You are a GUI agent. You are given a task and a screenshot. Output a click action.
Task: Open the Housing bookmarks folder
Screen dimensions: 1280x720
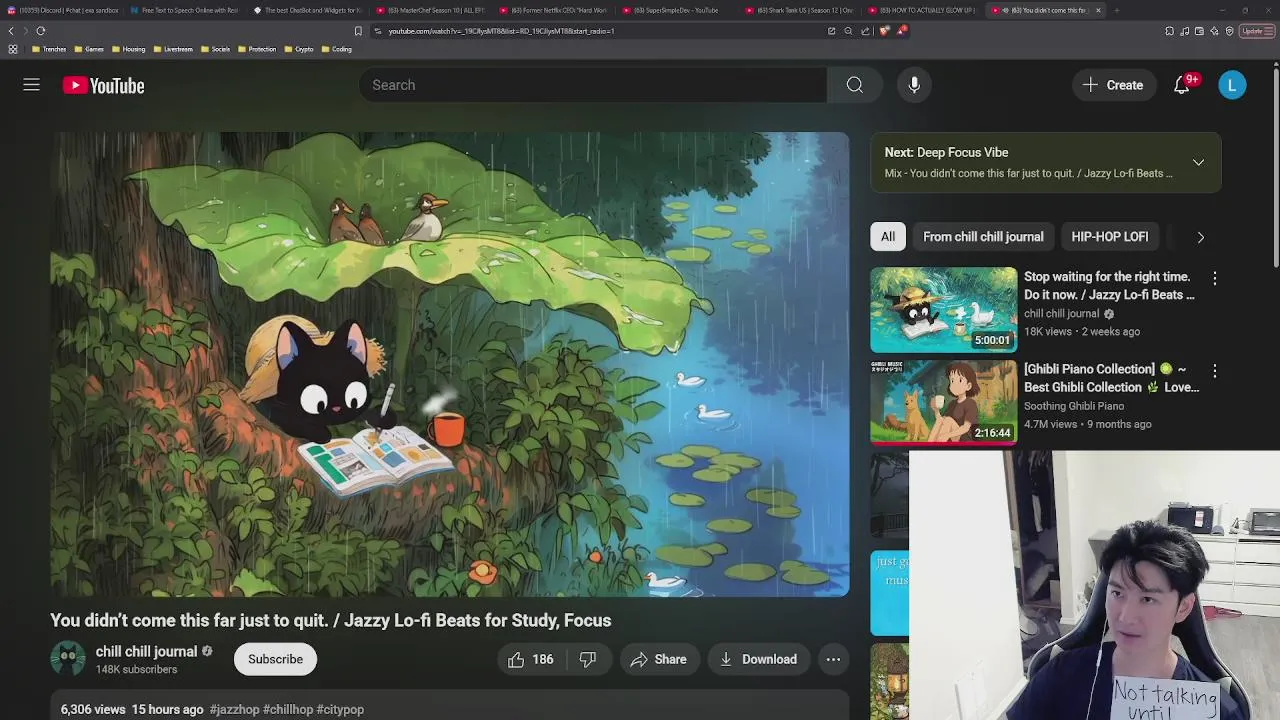[x=127, y=49]
